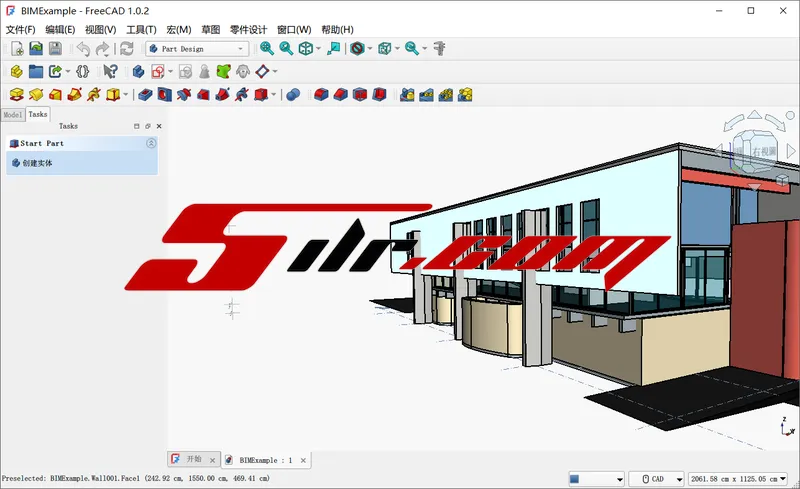Screen dimensions: 800x489
Task: Select the Mirrored pattern tool
Action: coord(407,94)
